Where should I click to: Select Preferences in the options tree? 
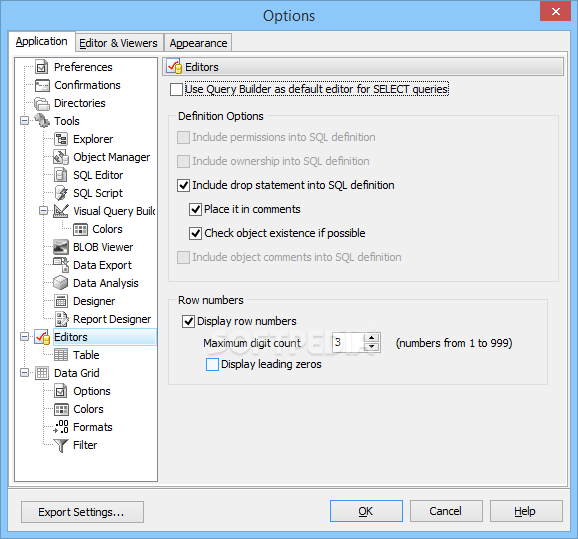[83, 67]
